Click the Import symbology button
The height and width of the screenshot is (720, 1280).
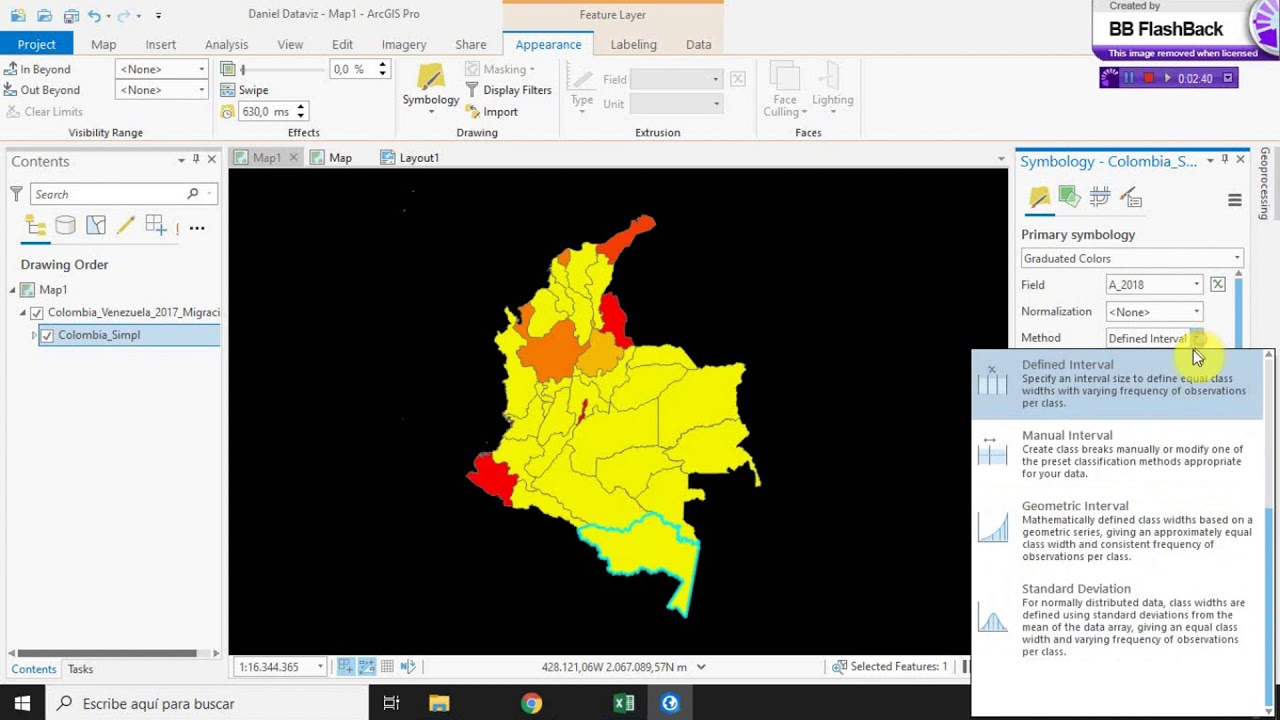[491, 112]
